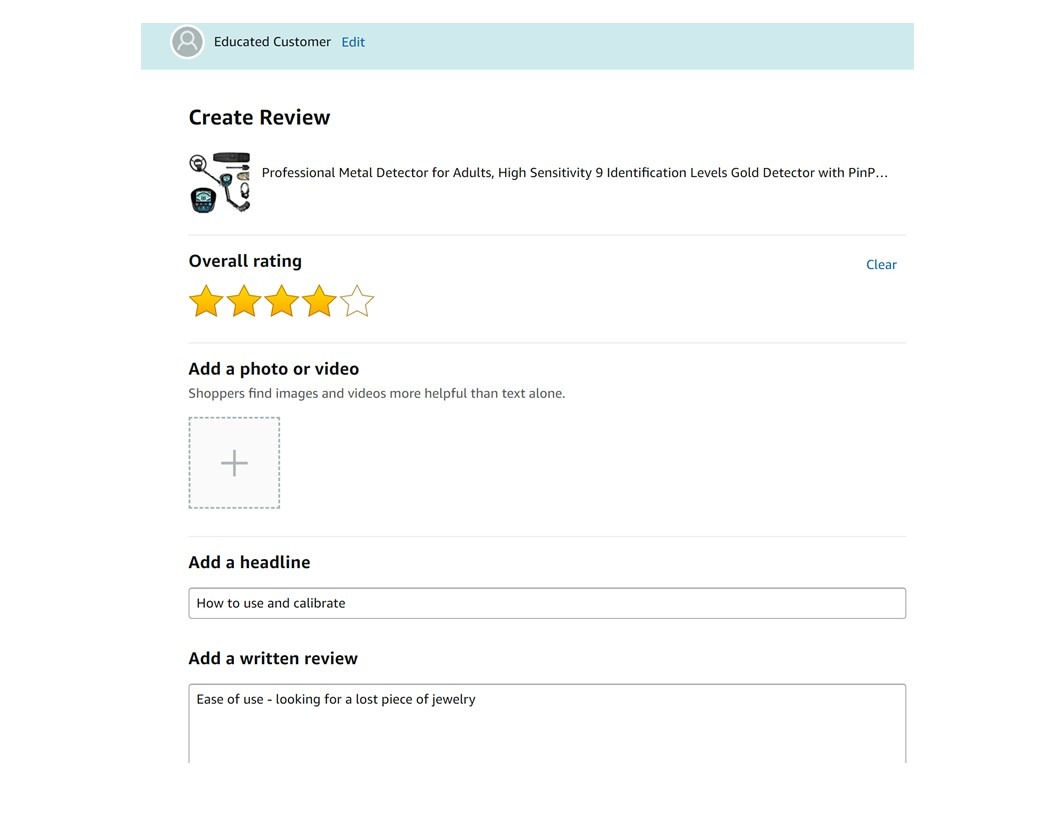
Task: Add a photo using the plus box
Action: [234, 463]
